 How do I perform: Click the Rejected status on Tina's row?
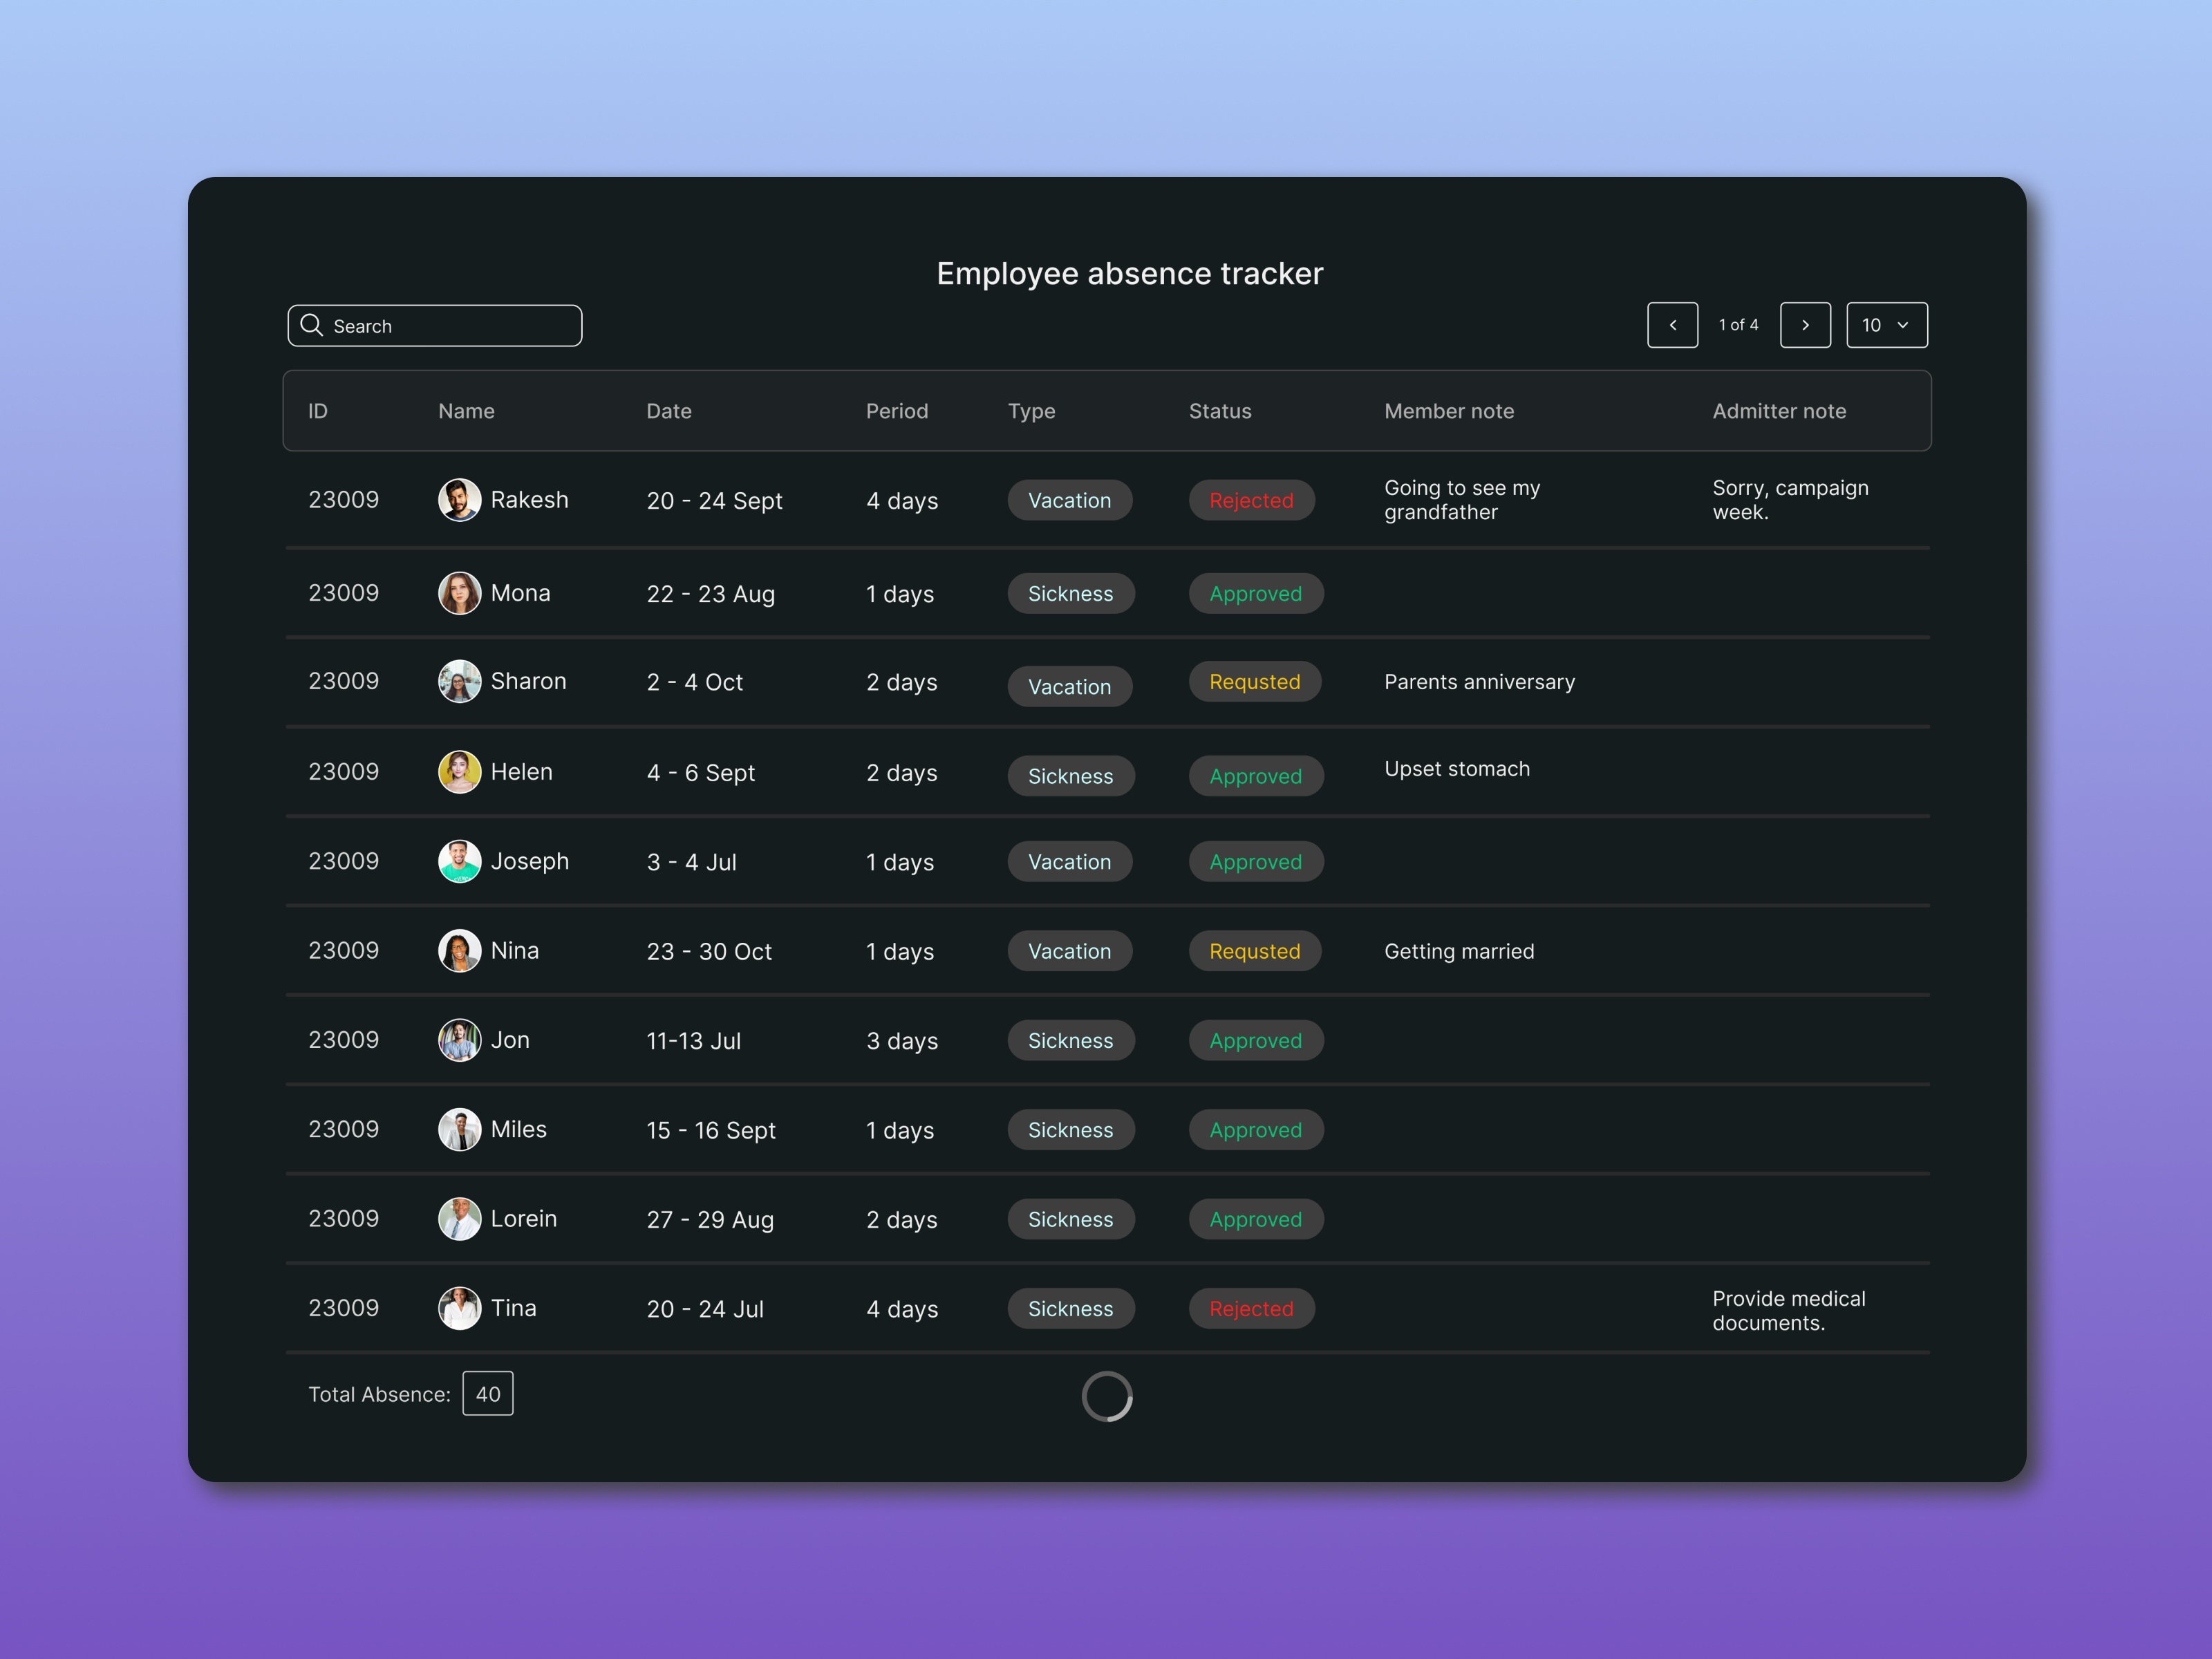tap(1251, 1308)
